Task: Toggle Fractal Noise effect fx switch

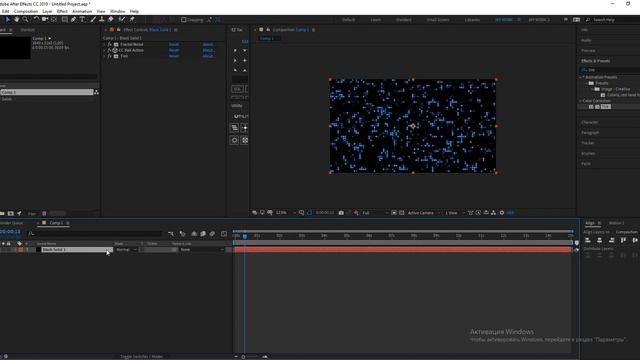Action: point(109,44)
